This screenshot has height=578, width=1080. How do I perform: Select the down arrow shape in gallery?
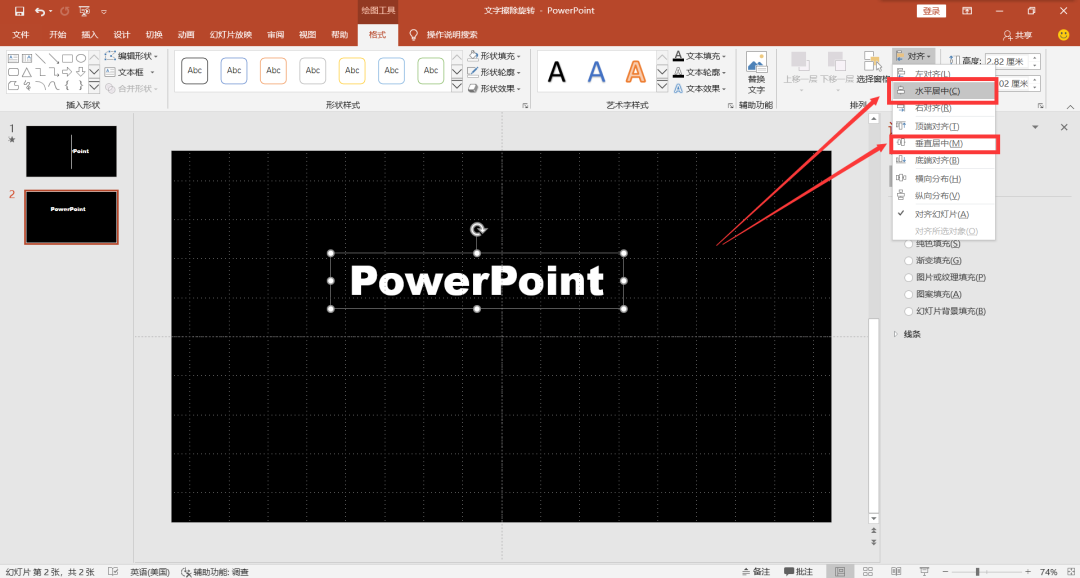[81, 72]
